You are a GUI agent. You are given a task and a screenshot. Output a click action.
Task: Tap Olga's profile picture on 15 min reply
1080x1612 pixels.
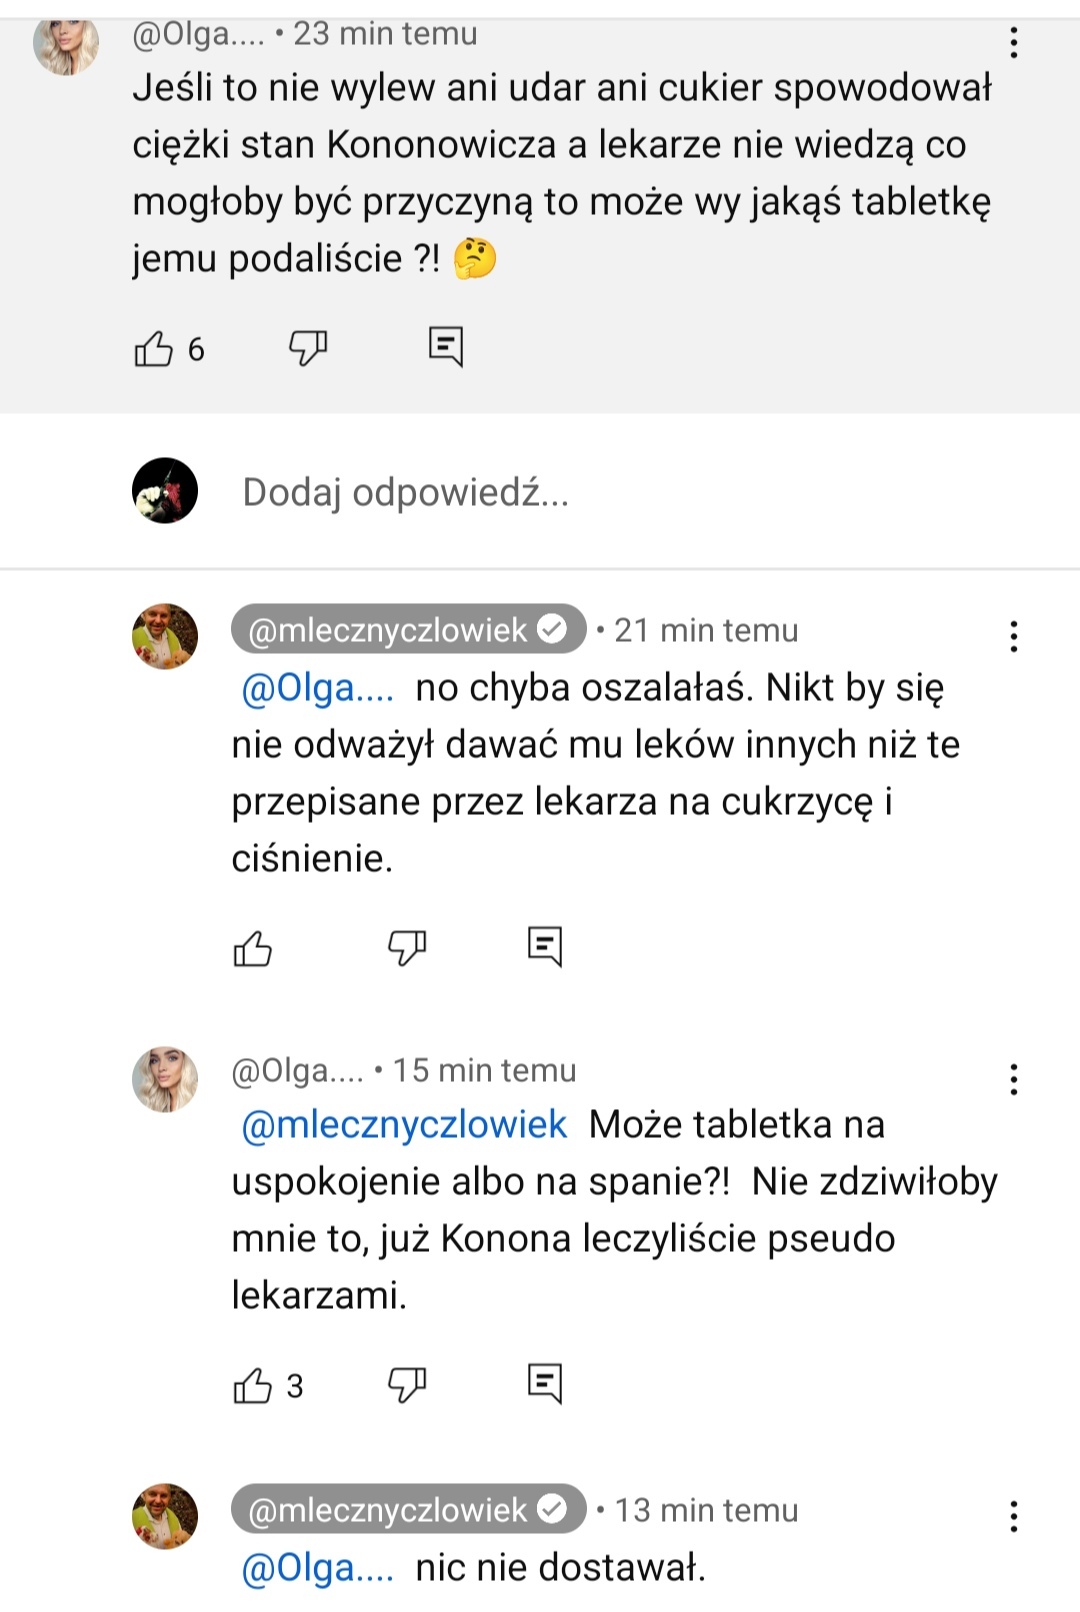pyautogui.click(x=165, y=1080)
